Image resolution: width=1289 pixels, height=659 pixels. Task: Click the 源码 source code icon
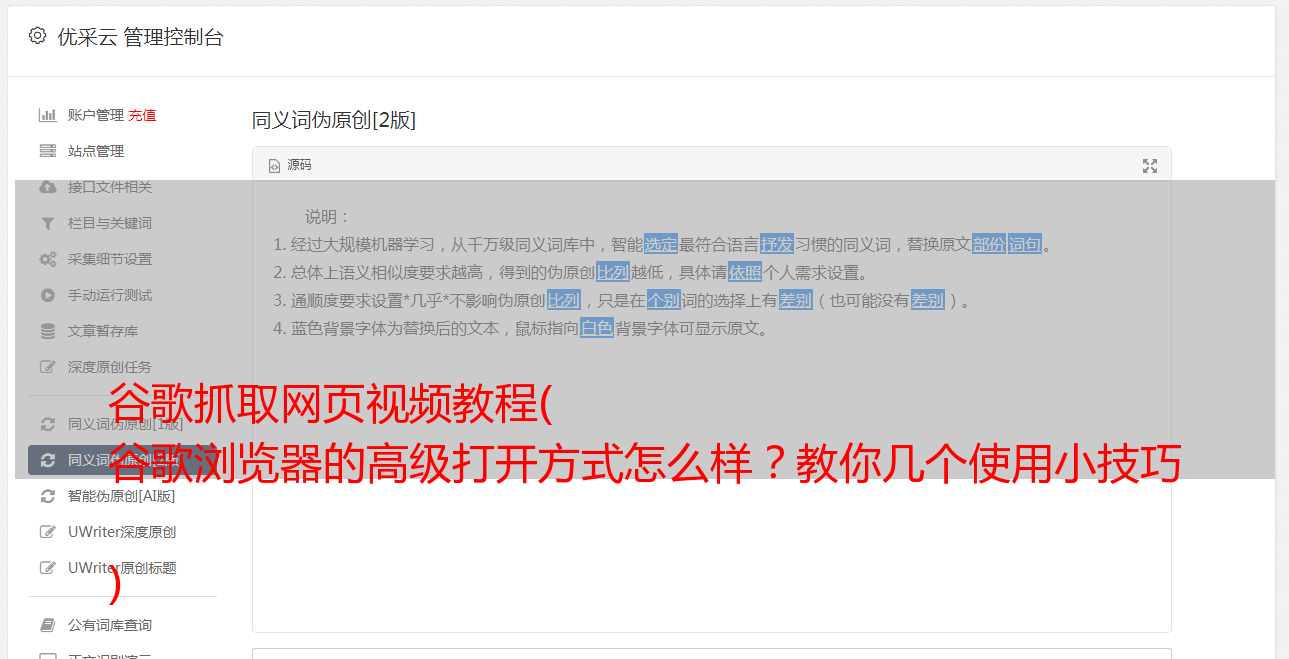[274, 166]
